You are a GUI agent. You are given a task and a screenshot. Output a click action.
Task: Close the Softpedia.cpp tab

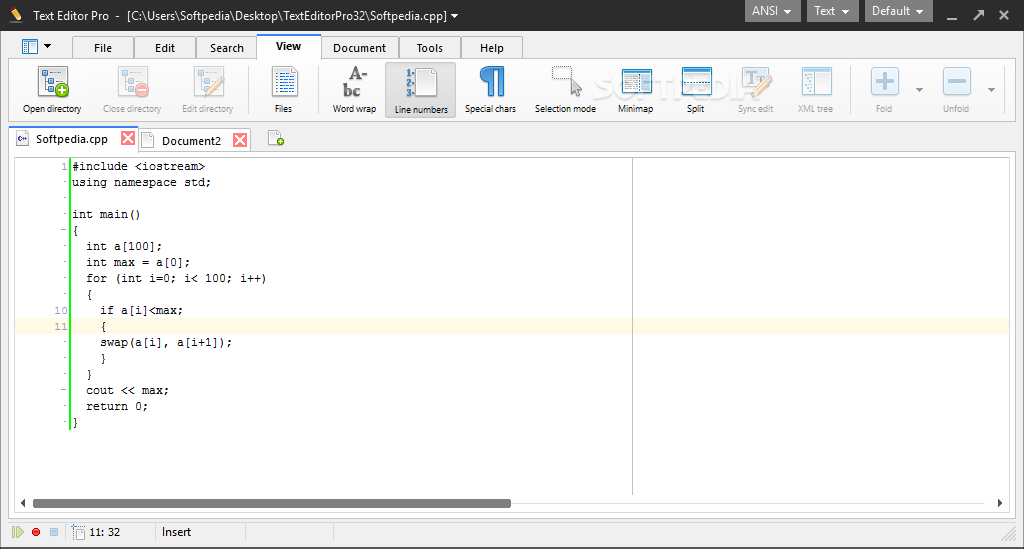128,138
